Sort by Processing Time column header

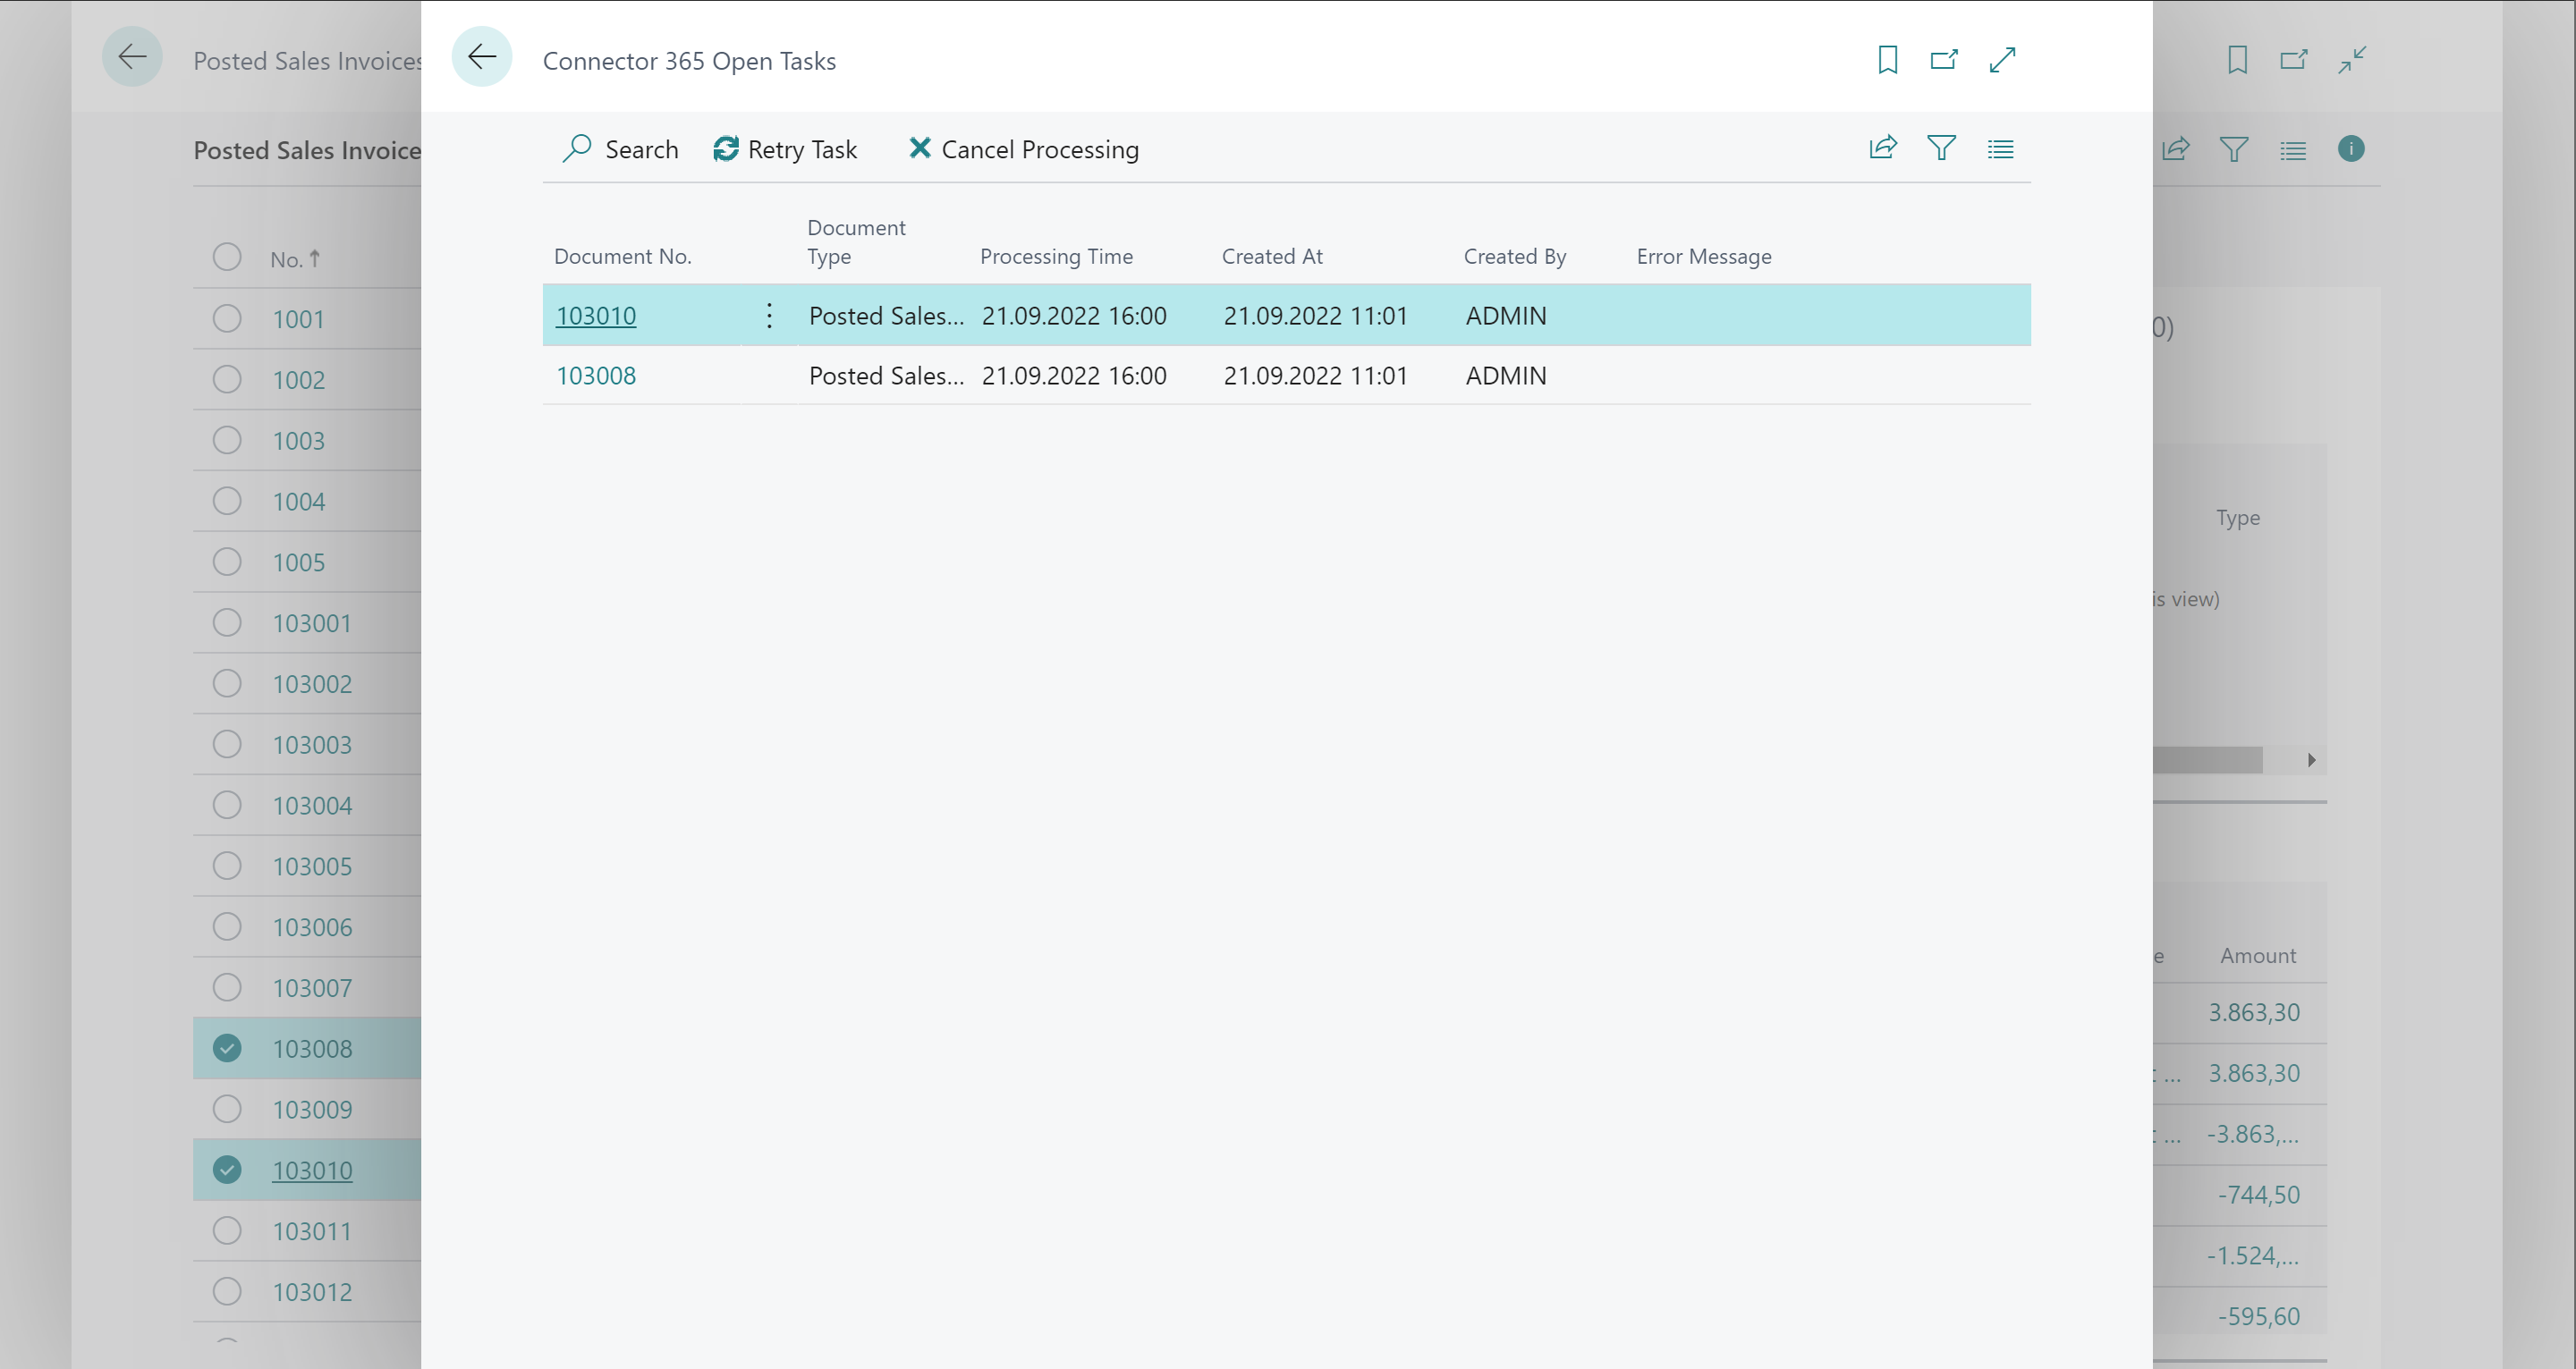[1056, 257]
